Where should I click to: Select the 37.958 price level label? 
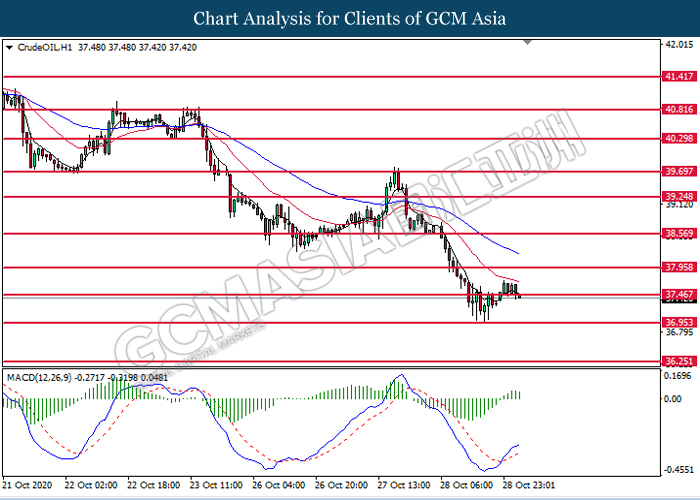(679, 267)
